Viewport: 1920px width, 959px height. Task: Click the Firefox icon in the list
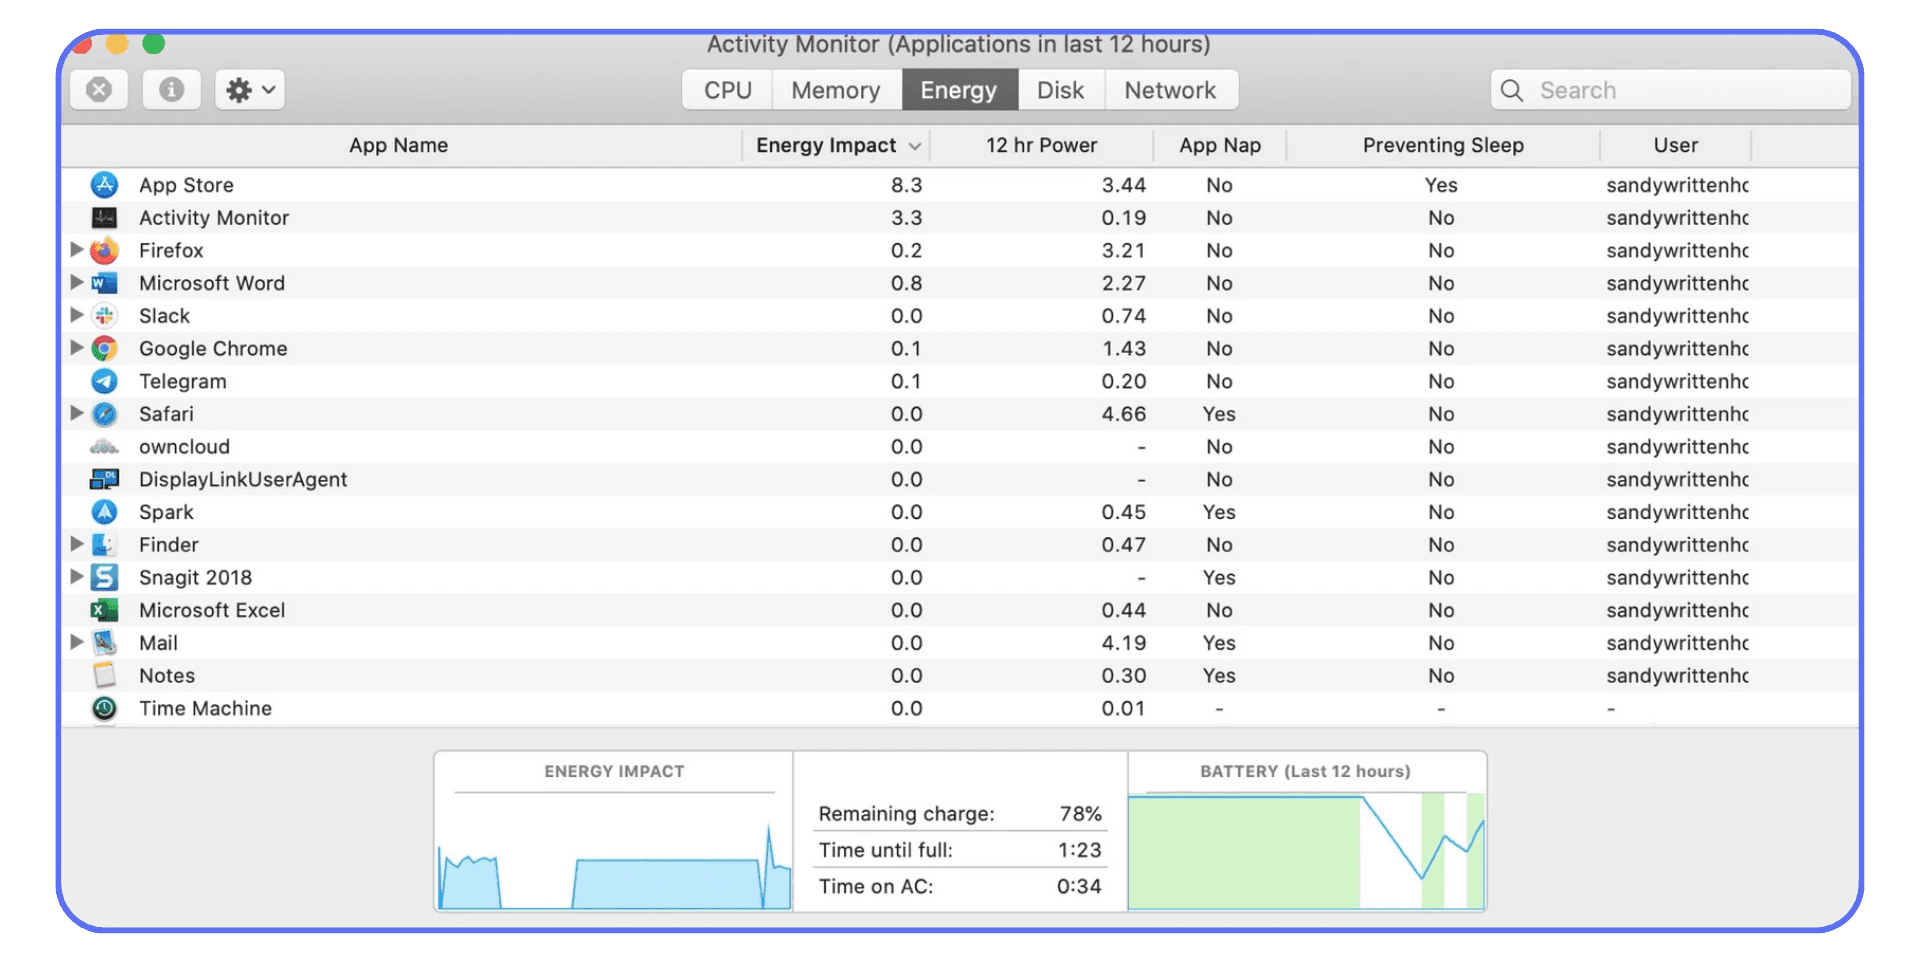pyautogui.click(x=104, y=251)
